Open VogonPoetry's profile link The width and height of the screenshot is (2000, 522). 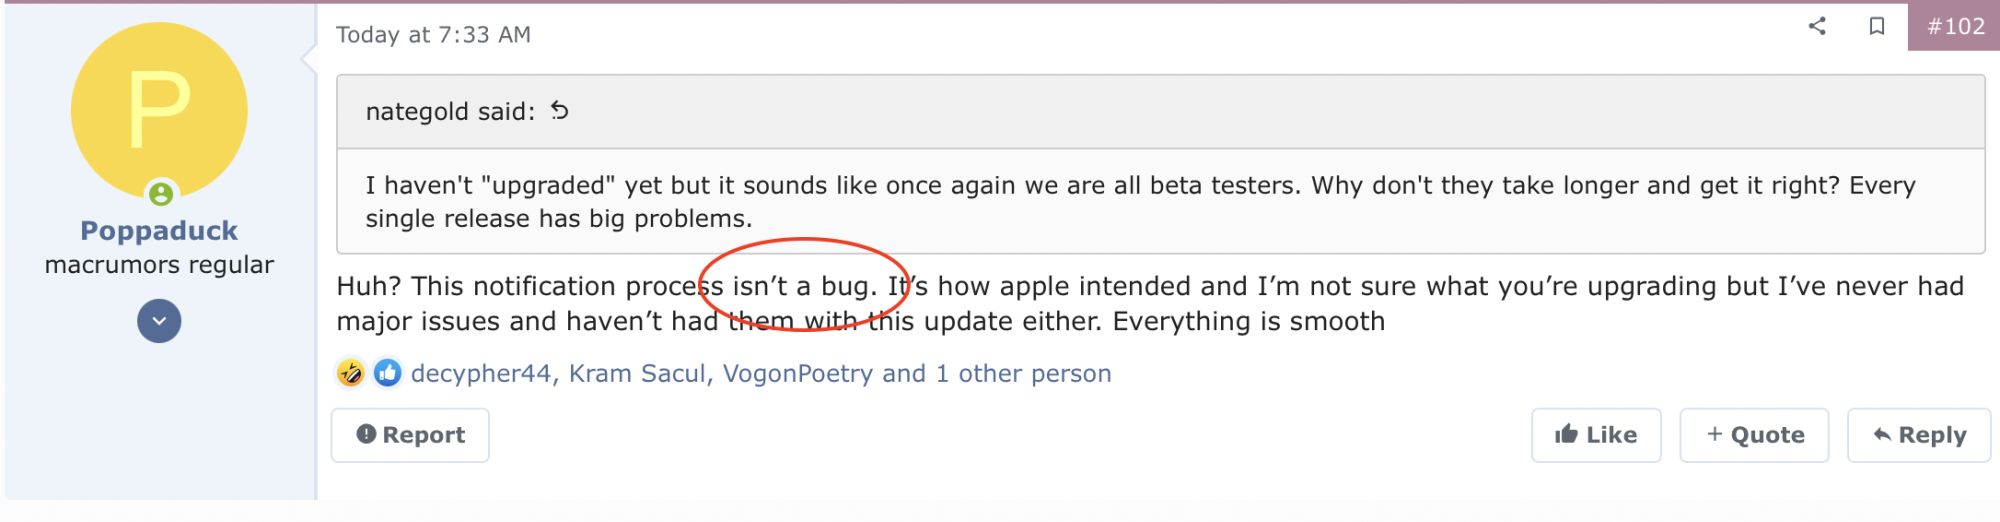click(x=797, y=374)
